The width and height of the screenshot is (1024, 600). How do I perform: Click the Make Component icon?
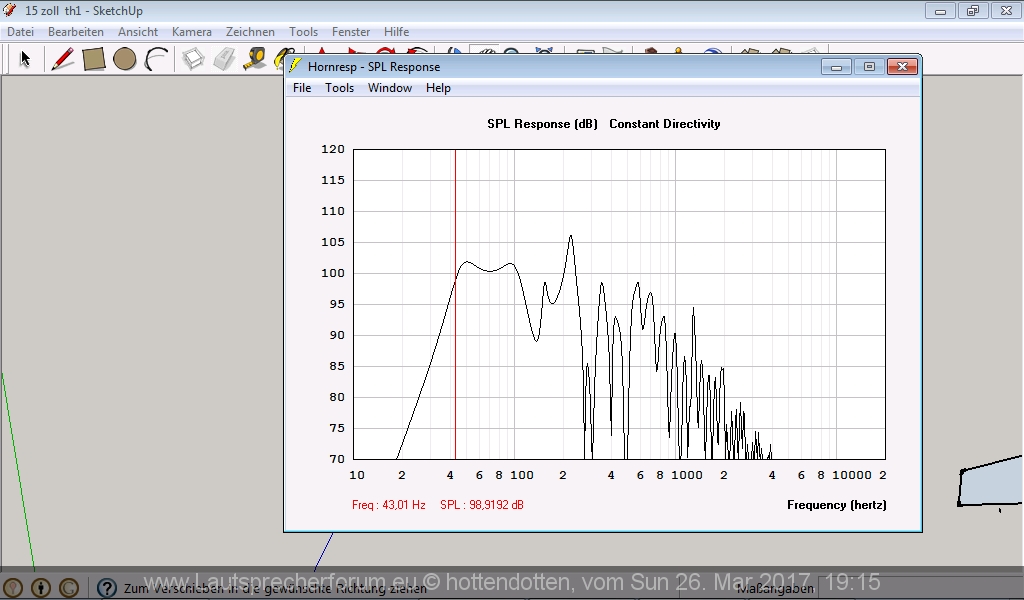tap(193, 59)
